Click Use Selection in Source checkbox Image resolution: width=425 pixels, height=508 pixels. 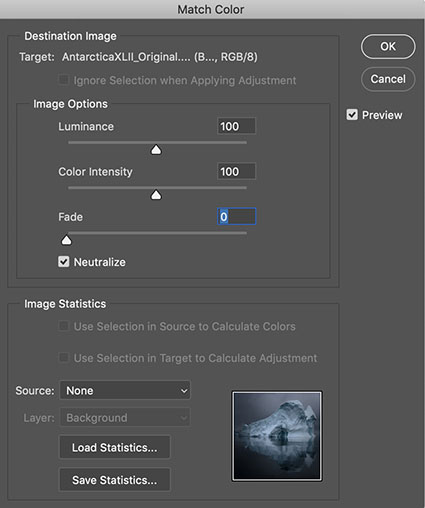click(x=63, y=326)
